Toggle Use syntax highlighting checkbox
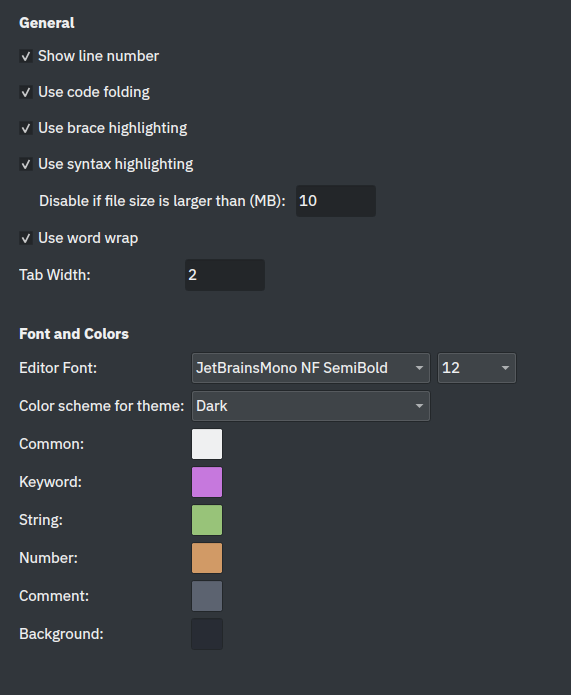This screenshot has width=571, height=695. click(26, 164)
